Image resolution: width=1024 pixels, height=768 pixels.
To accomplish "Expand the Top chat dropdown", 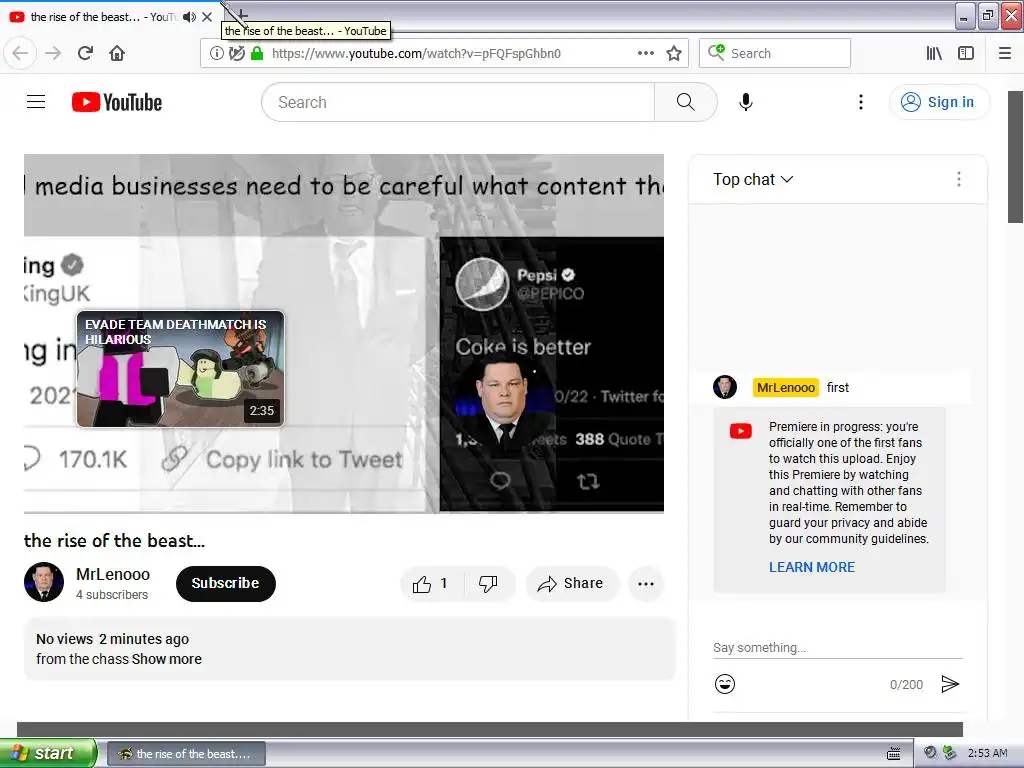I will pyautogui.click(x=753, y=179).
